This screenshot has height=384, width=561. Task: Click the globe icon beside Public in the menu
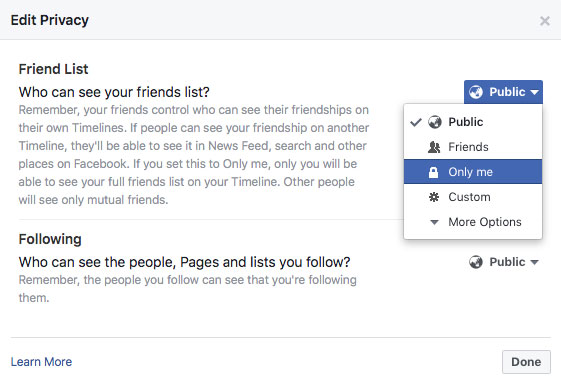(x=435, y=122)
